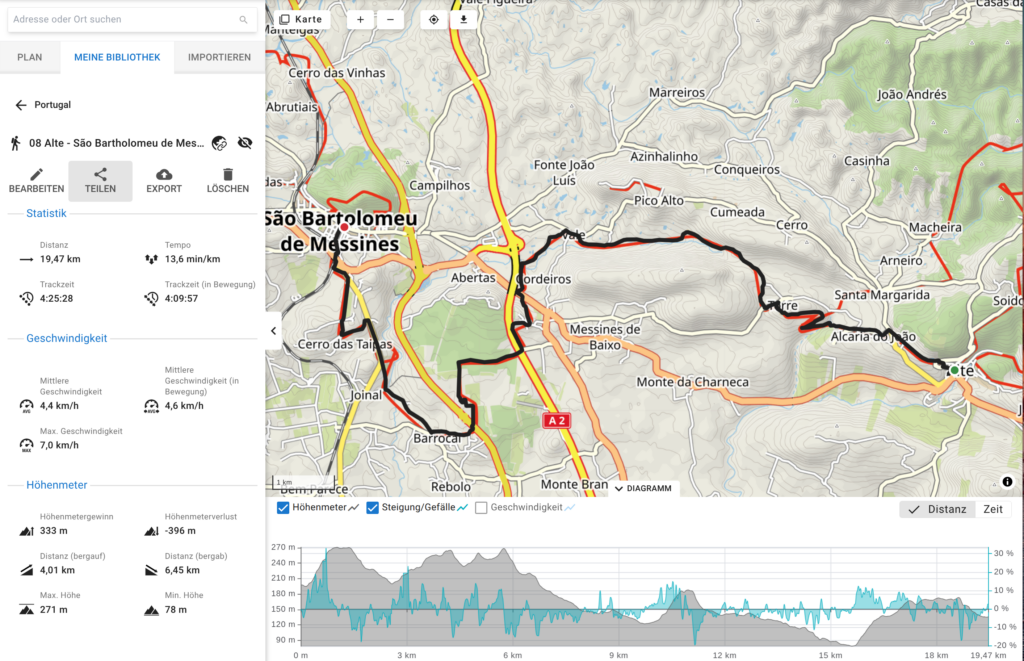This screenshot has width=1024, height=661.
Task: Click the address search field
Action: click(125, 19)
